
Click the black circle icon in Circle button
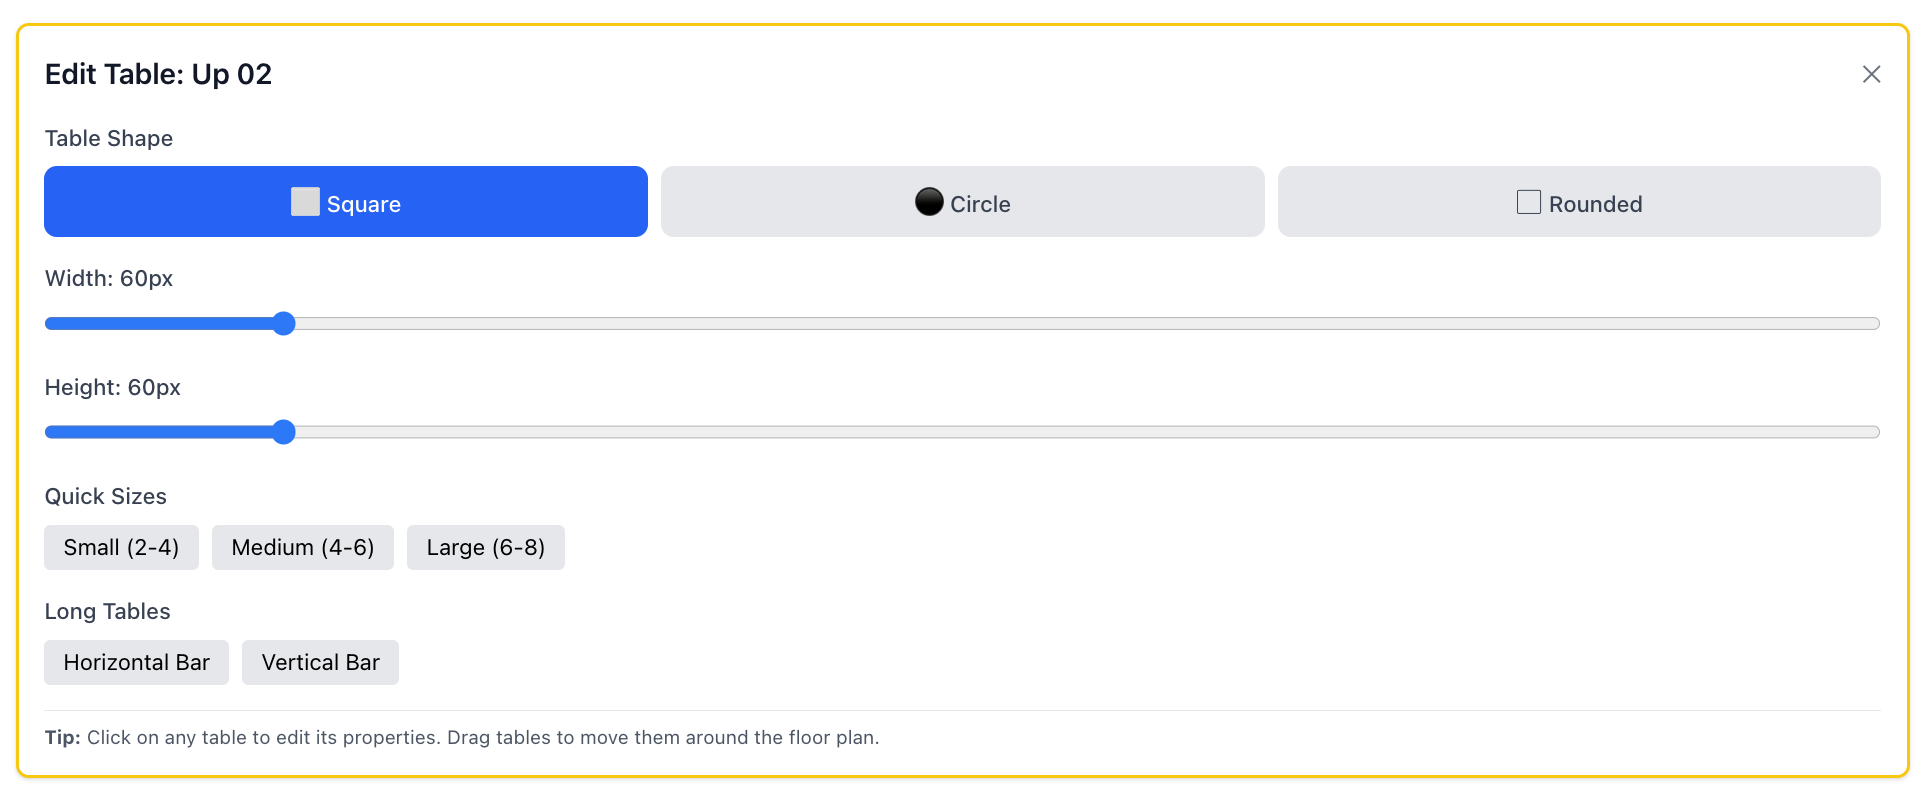[929, 202]
